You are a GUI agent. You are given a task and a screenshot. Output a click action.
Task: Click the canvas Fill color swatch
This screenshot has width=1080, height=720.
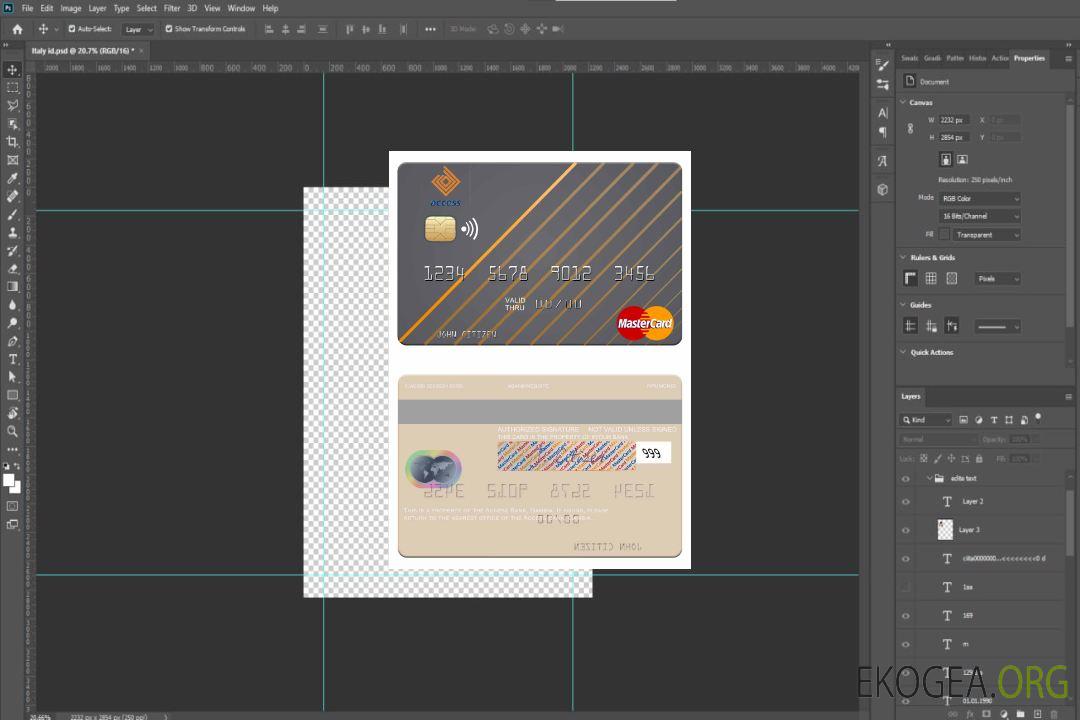point(944,235)
